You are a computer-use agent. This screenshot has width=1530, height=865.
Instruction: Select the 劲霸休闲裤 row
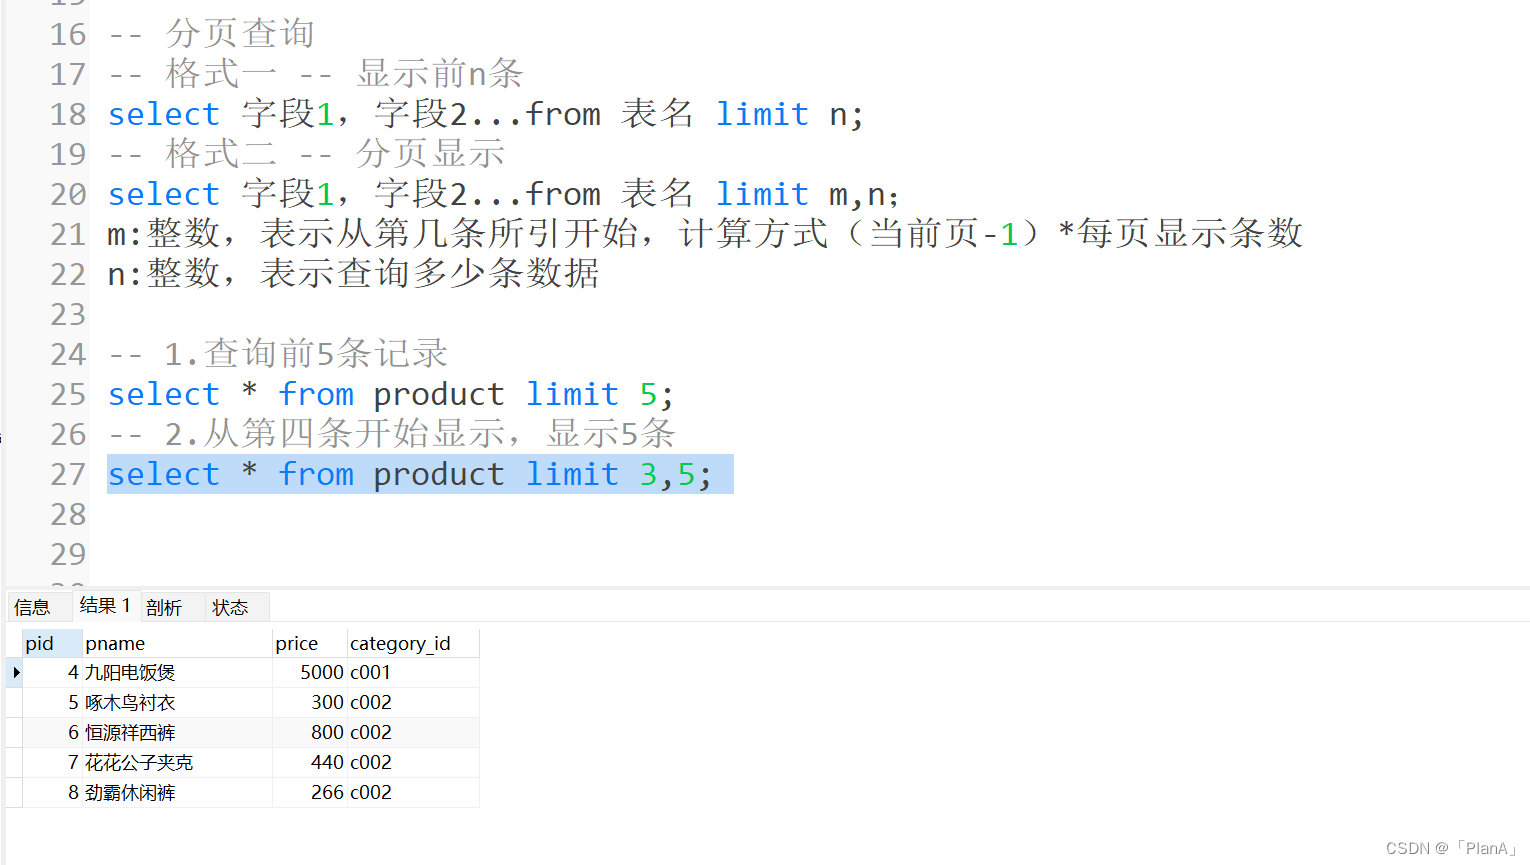pos(129,791)
